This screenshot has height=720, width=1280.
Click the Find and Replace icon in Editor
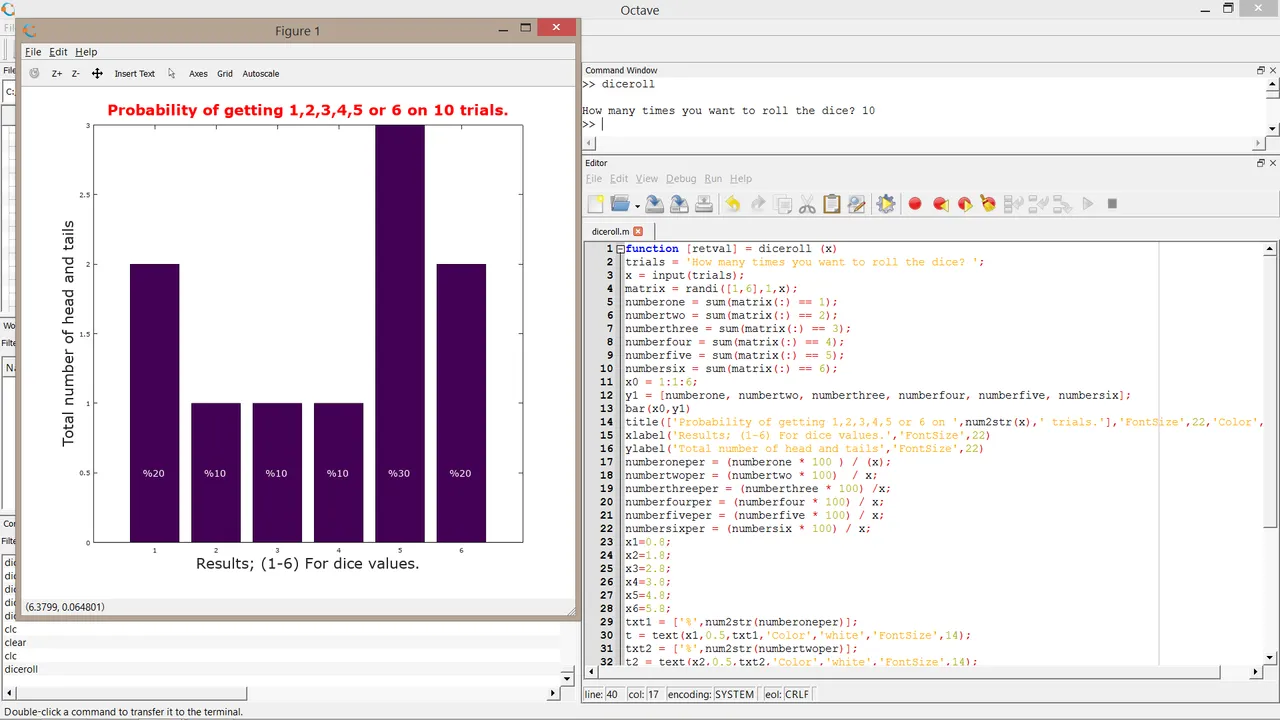pos(856,204)
